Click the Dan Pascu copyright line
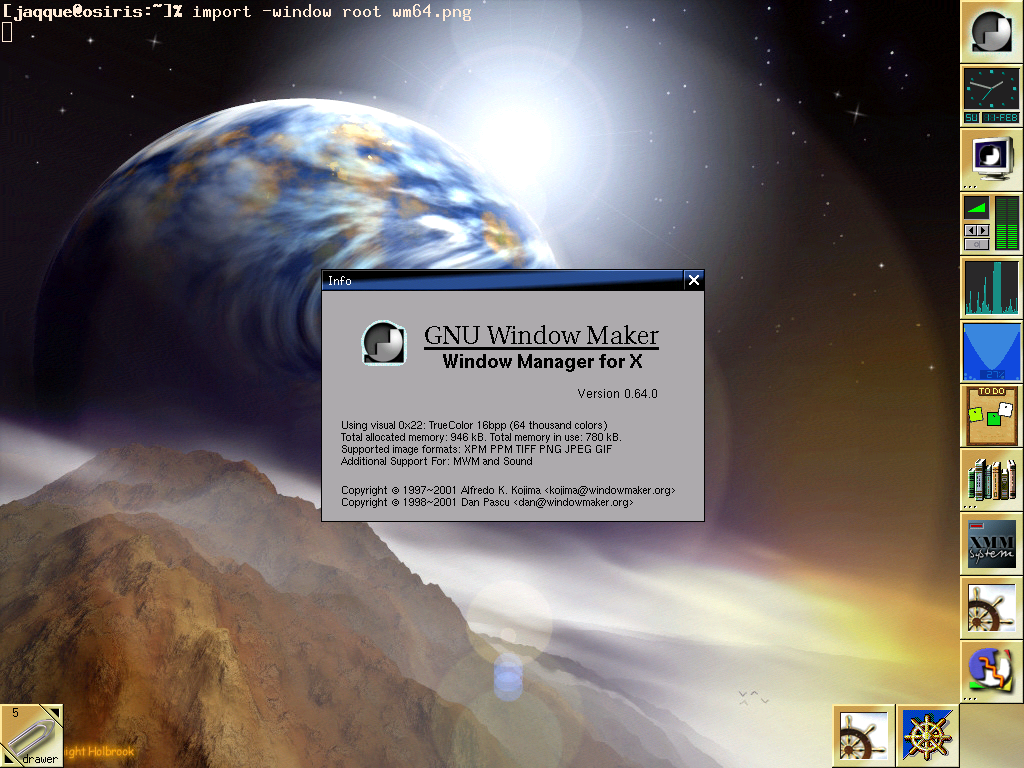 pos(487,502)
